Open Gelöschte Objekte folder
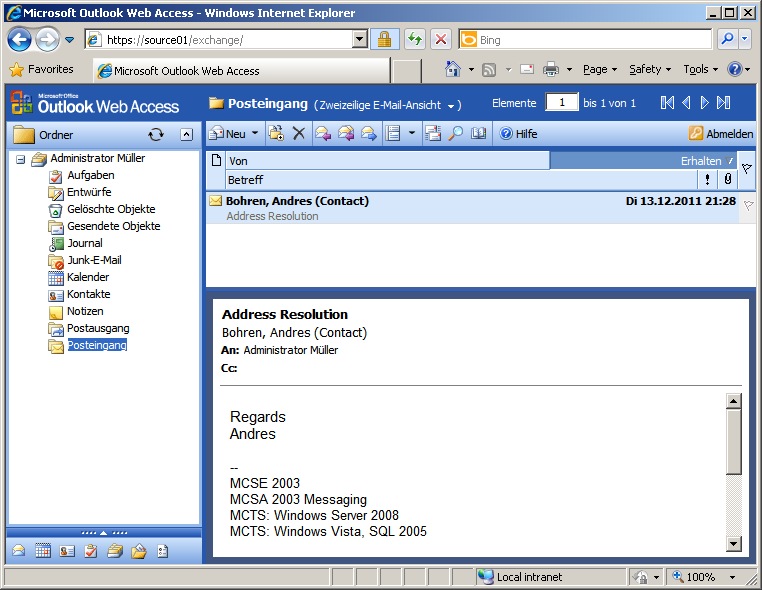The width and height of the screenshot is (762, 590). coord(111,209)
